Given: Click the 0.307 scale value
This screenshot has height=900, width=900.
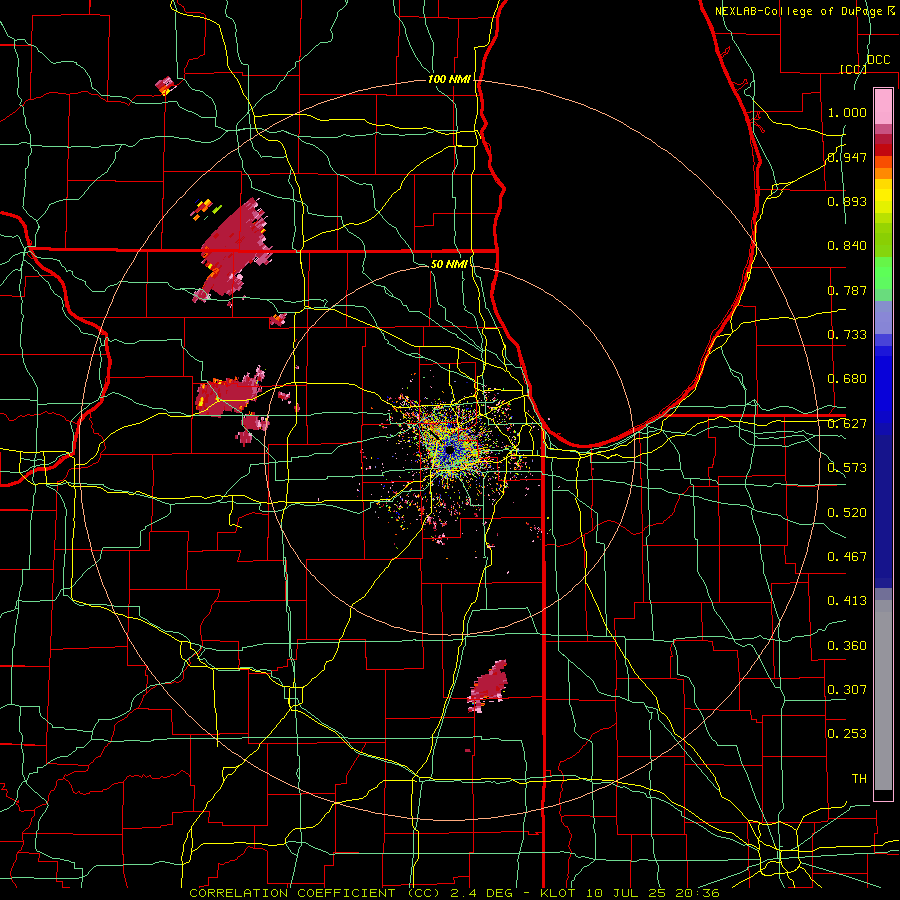Looking at the screenshot, I should pyautogui.click(x=847, y=690).
